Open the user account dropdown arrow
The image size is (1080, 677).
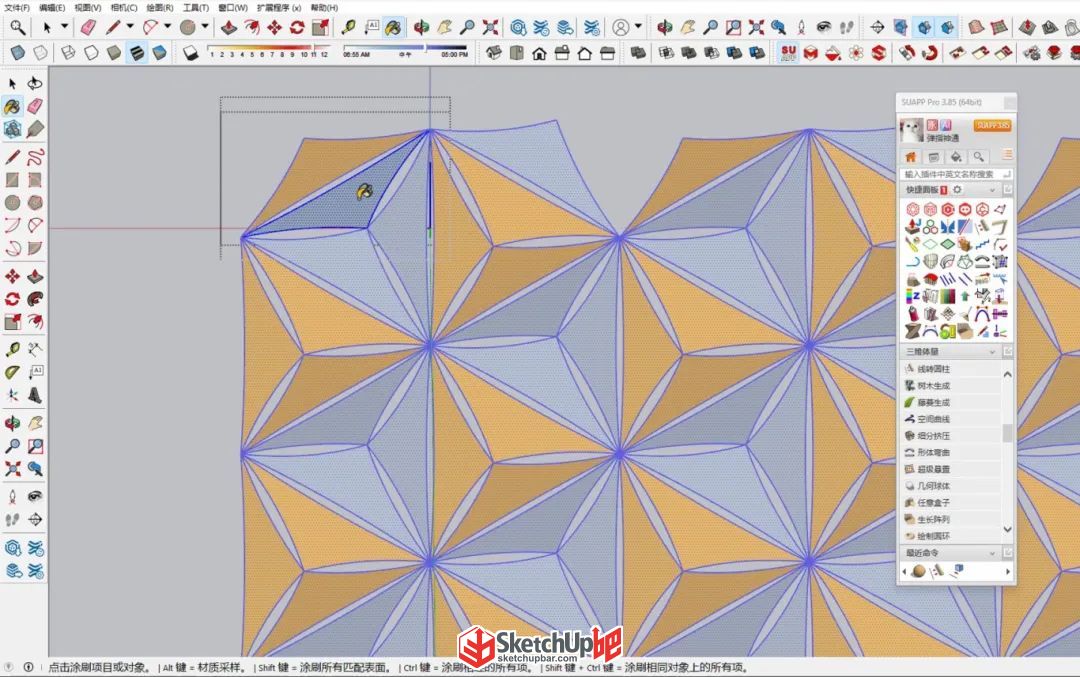coord(638,27)
